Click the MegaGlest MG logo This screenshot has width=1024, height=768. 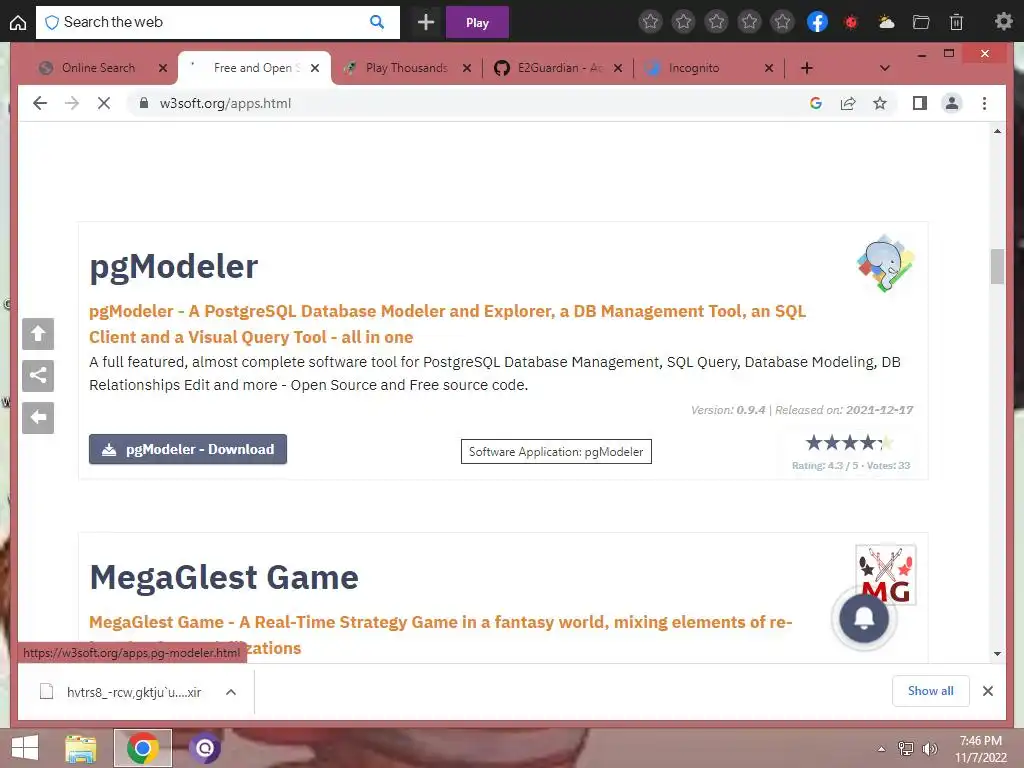tap(886, 575)
